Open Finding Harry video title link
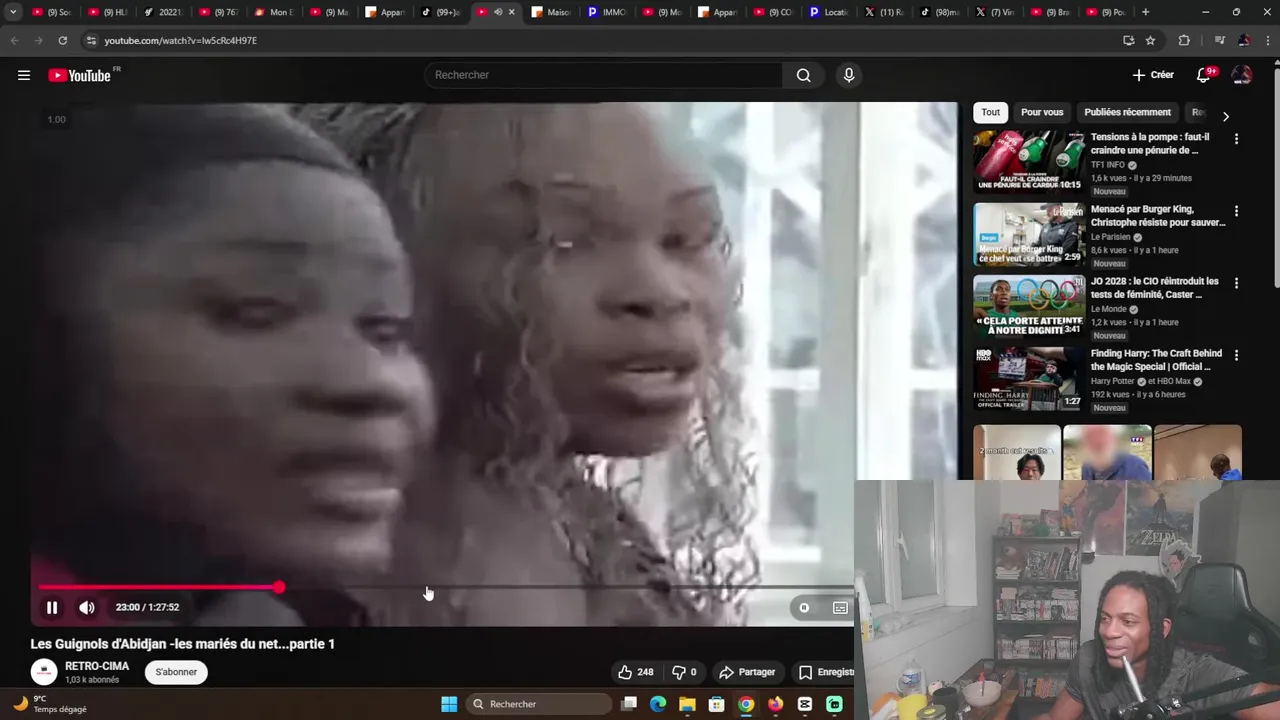 (x=1156, y=360)
